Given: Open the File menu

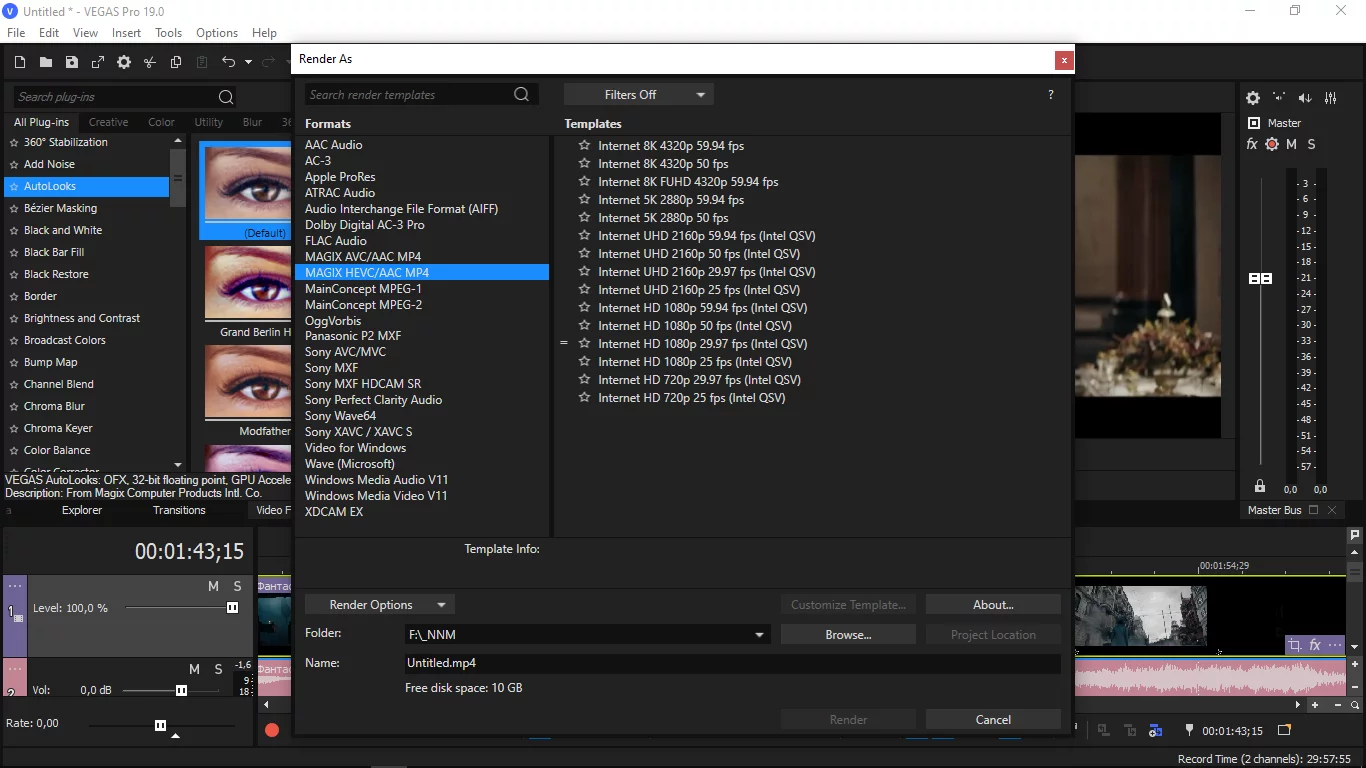Looking at the screenshot, I should pyautogui.click(x=16, y=33).
